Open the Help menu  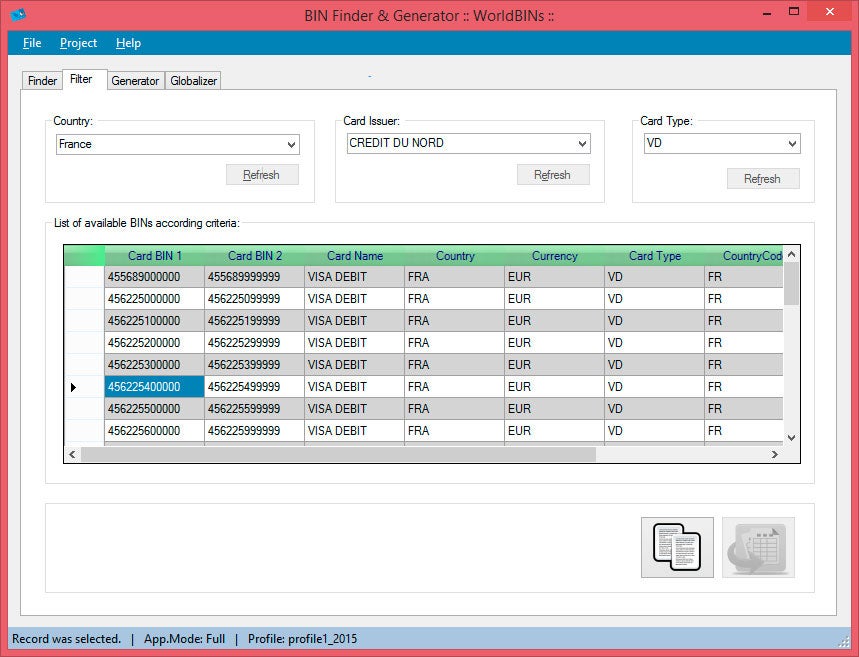(128, 43)
